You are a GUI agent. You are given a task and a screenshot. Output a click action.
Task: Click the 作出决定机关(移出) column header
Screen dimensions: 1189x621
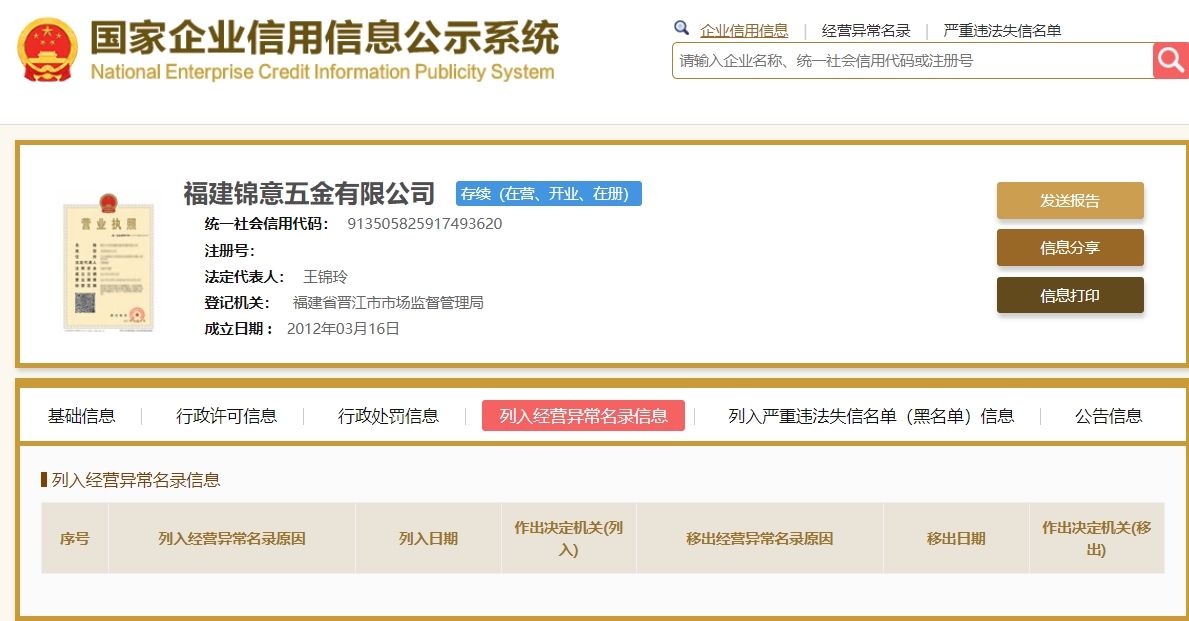click(x=1096, y=538)
